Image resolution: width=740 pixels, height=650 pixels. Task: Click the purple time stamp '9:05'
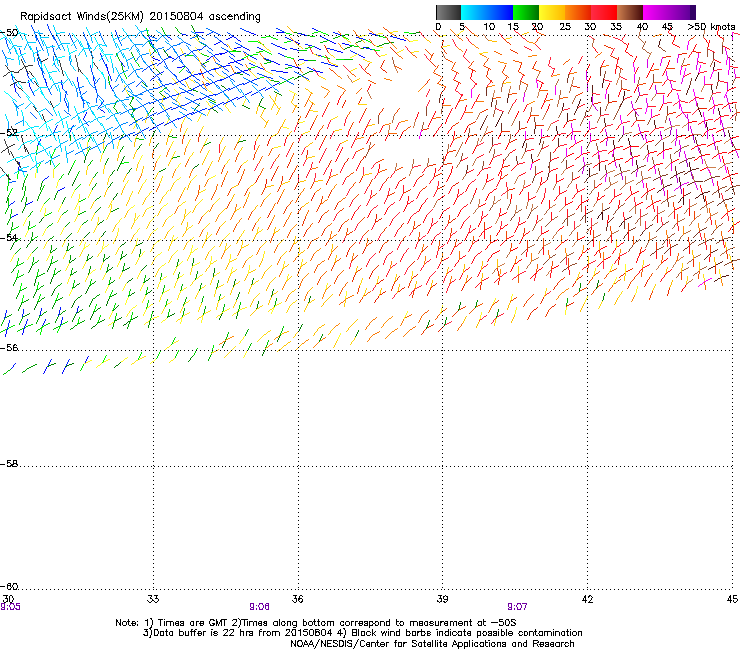10,607
